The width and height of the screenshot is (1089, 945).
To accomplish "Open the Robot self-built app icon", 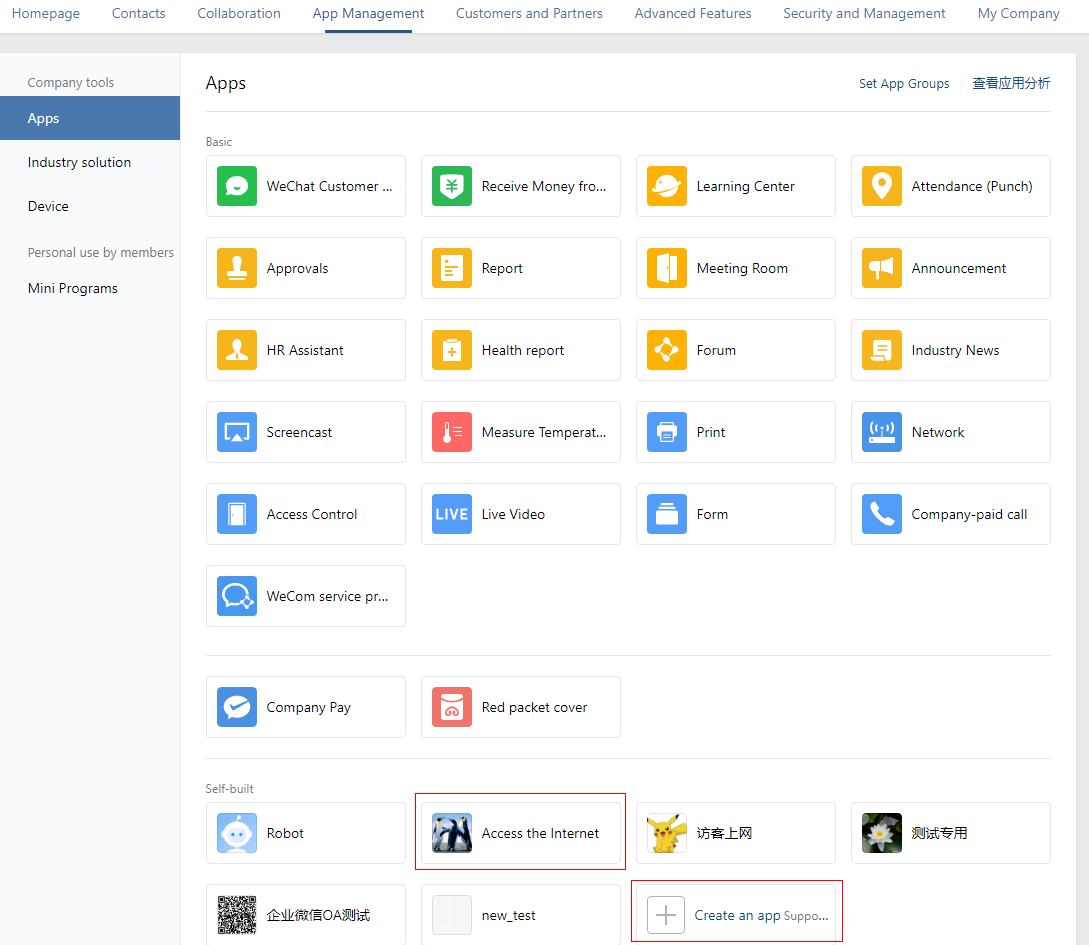I will [x=237, y=833].
